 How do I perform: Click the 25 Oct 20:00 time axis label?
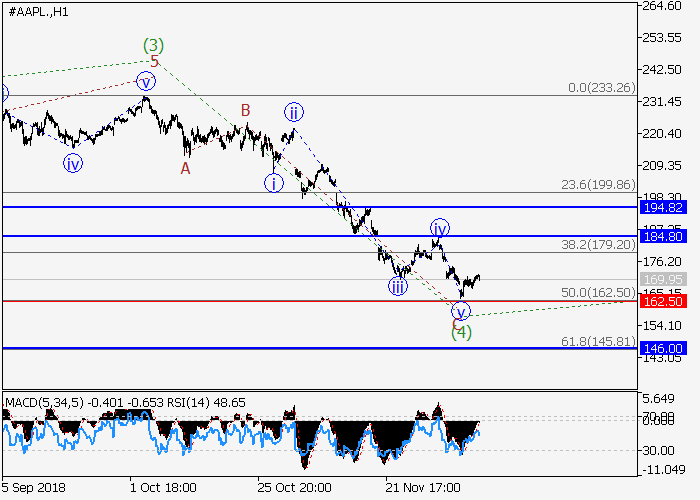click(291, 488)
